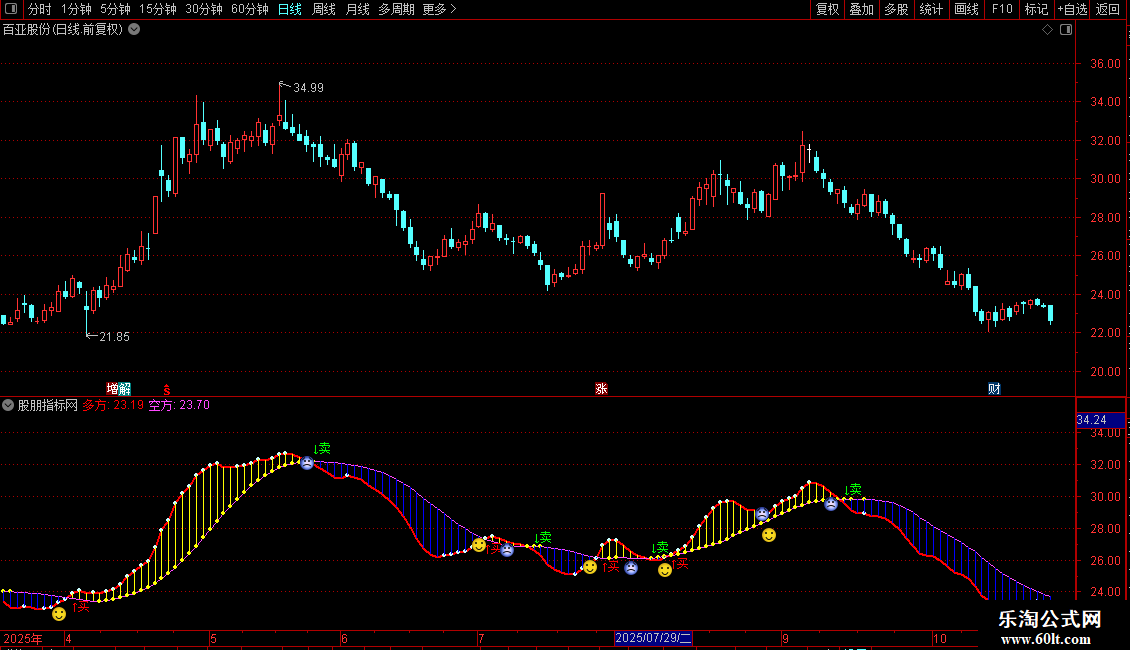Select the 2025/07/29 date marker on timeline

653,638
